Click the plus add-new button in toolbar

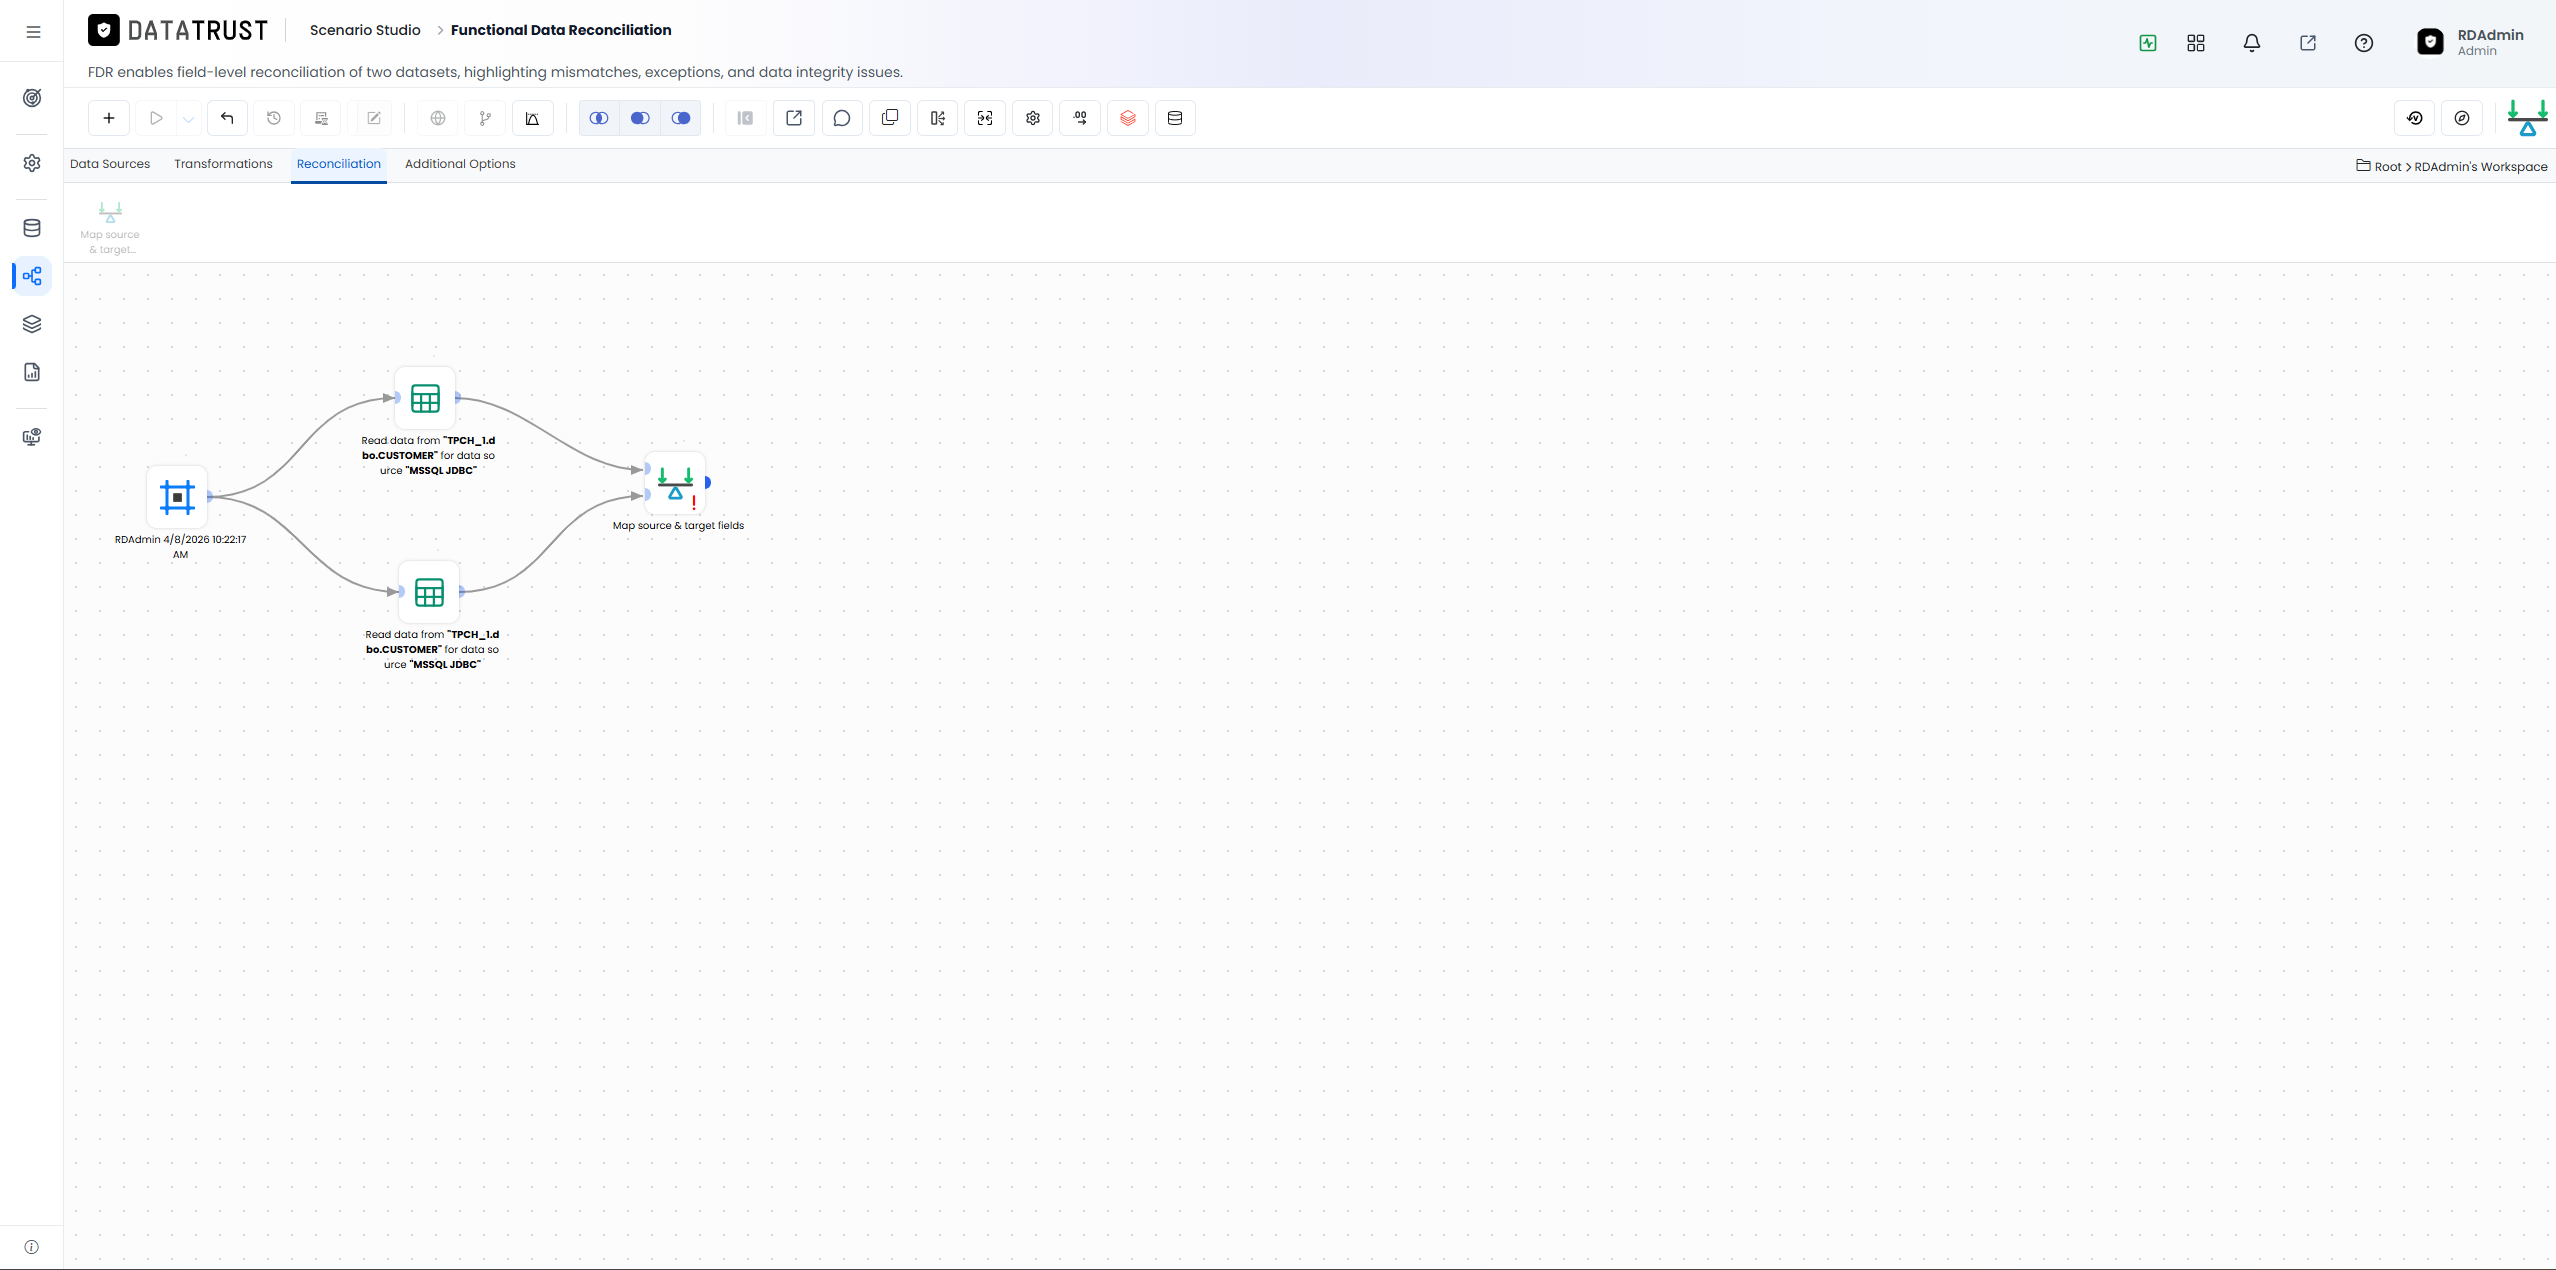click(x=109, y=118)
